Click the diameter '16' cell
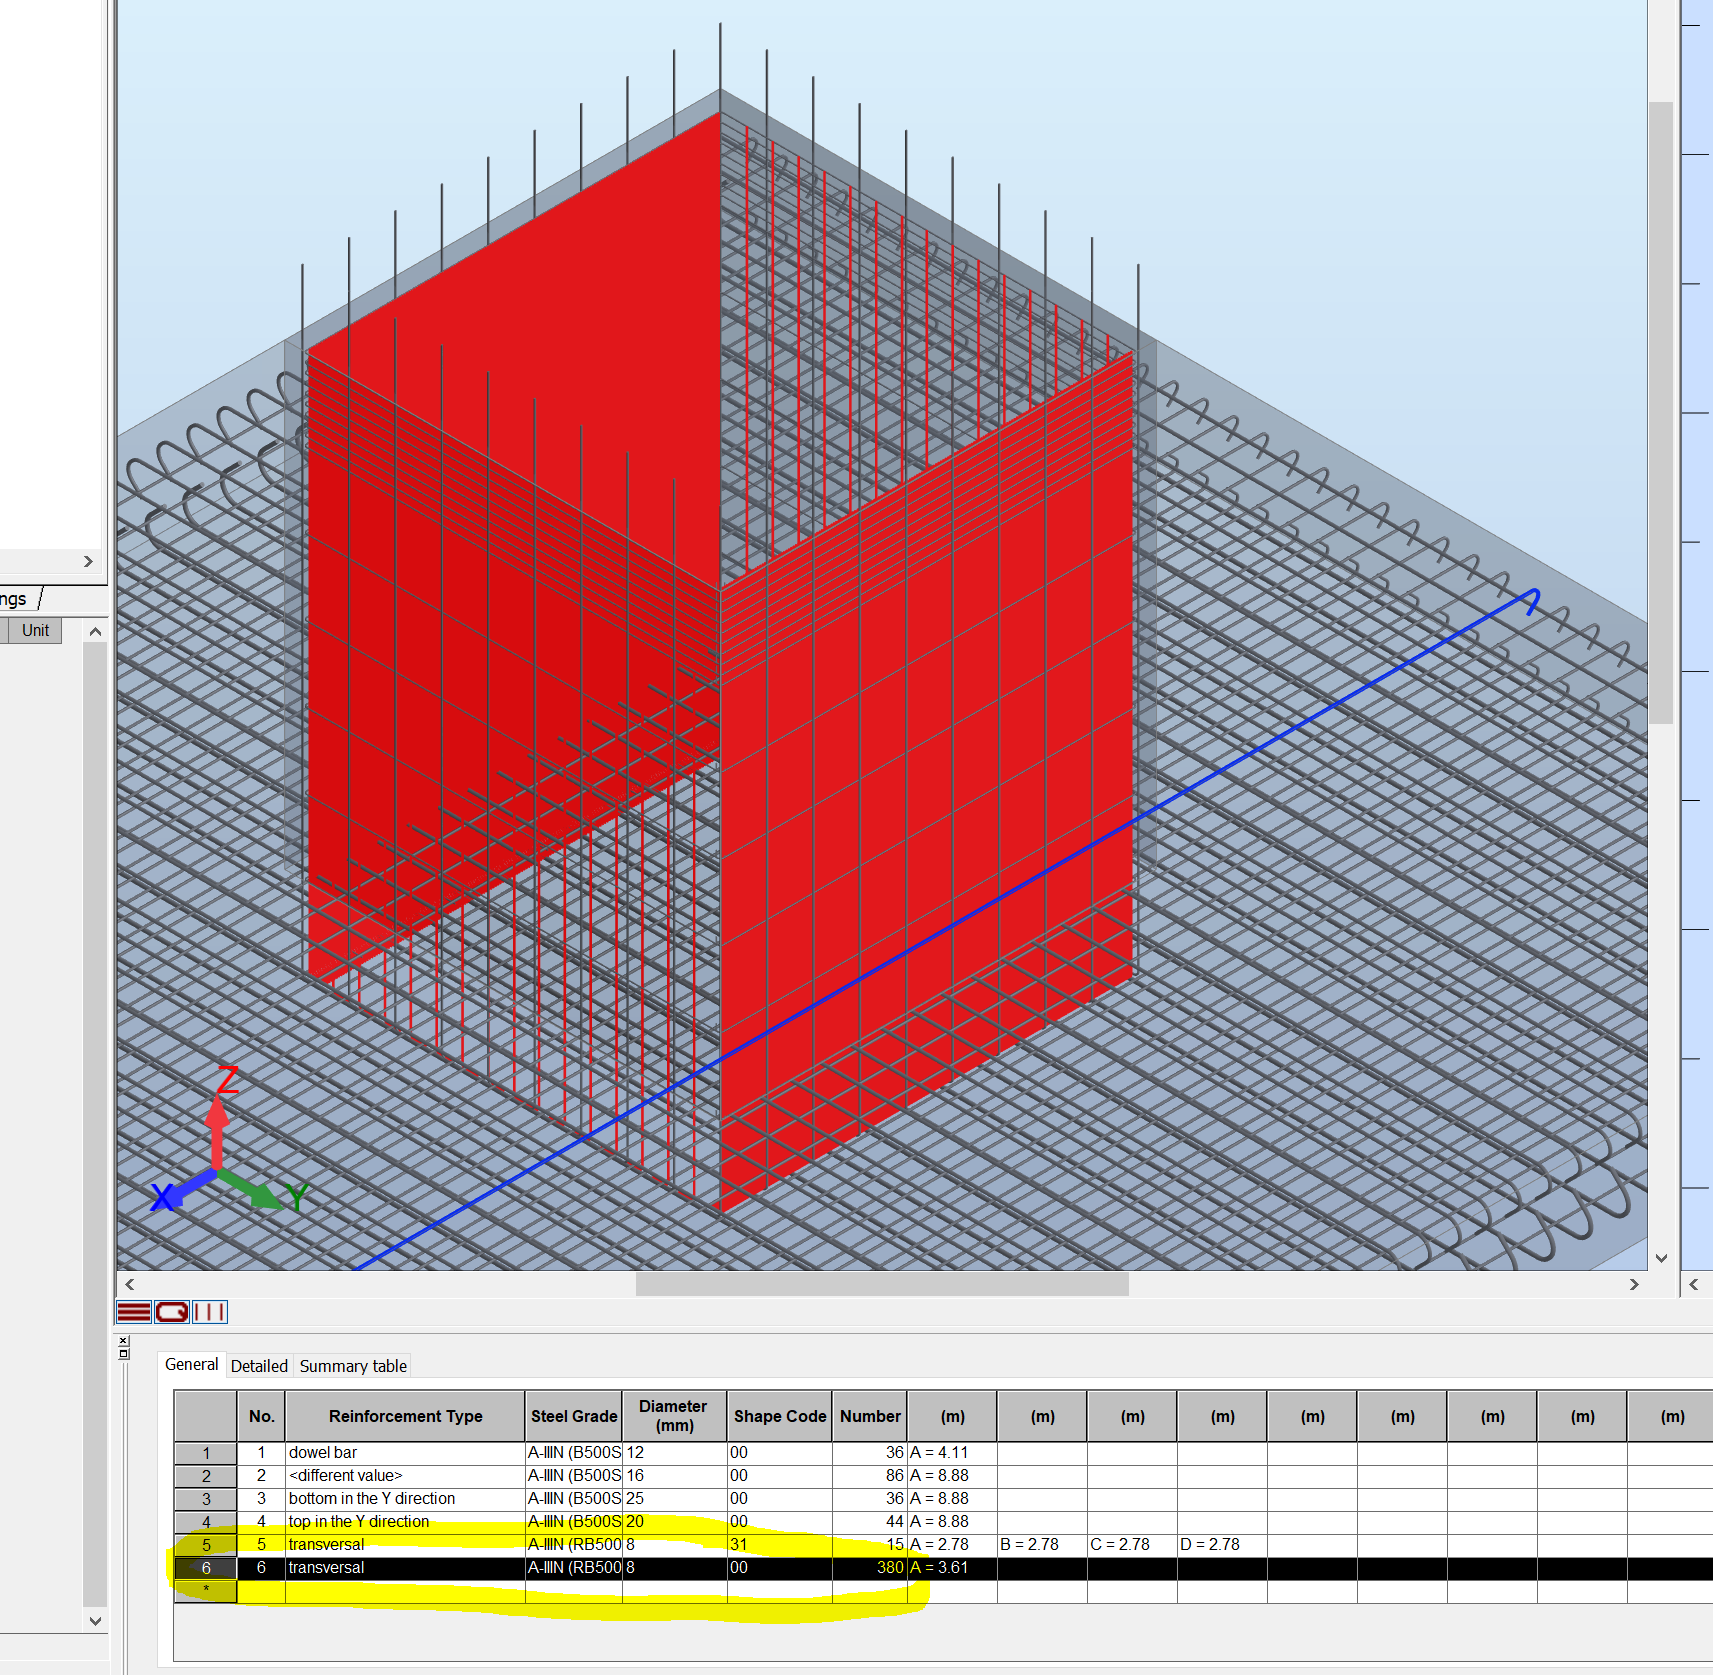The width and height of the screenshot is (1713, 1675). [675, 1476]
